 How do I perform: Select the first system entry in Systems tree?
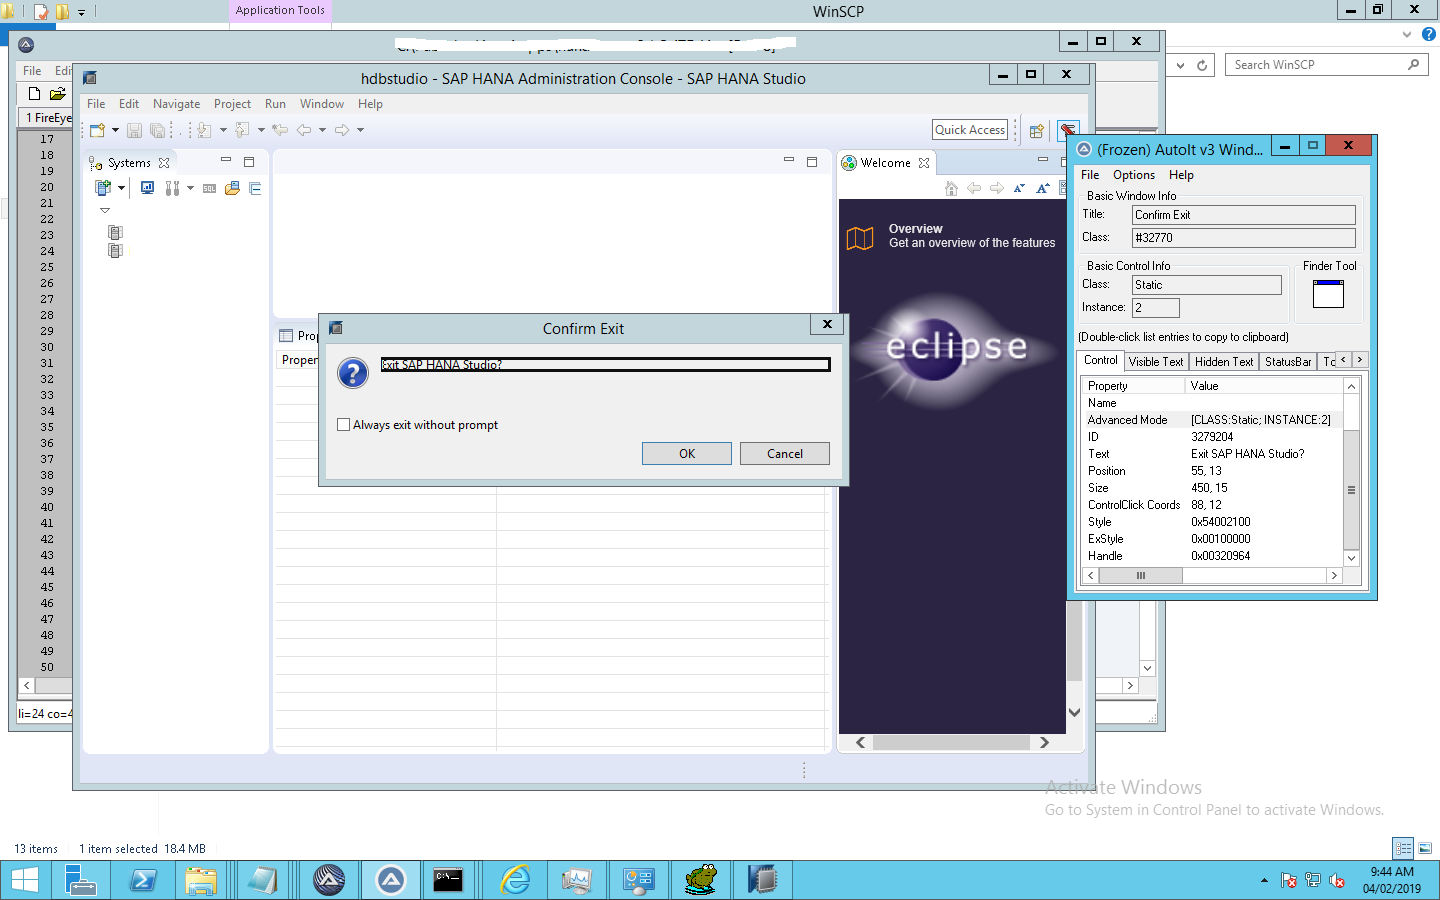tap(115, 232)
